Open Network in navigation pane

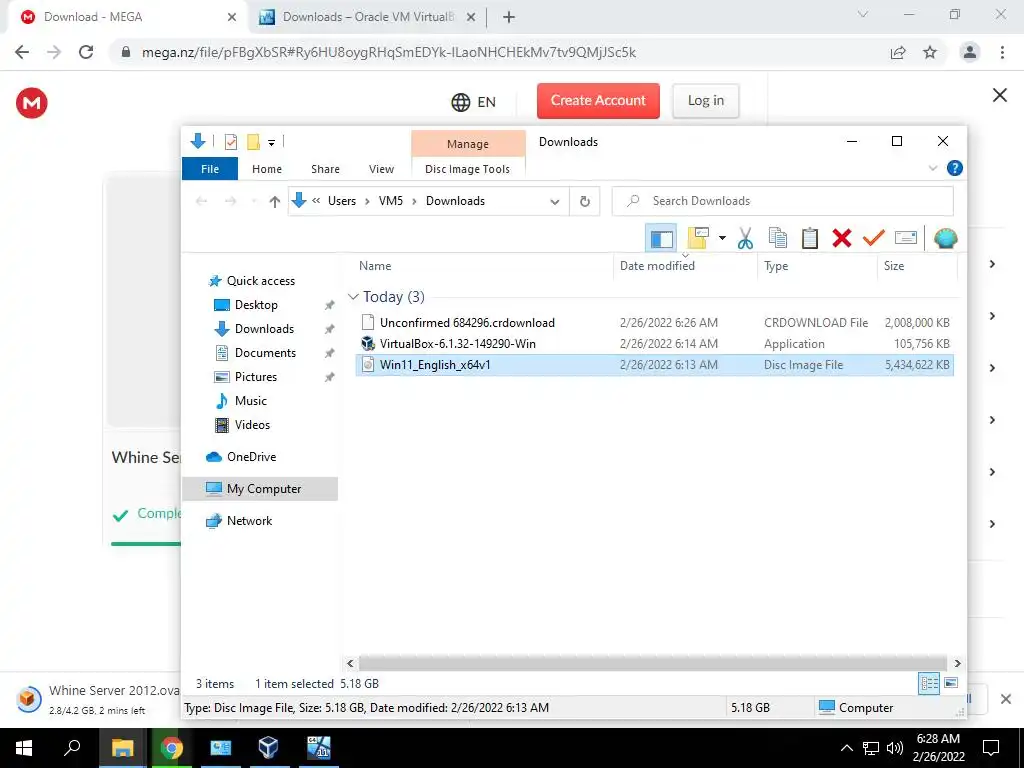pyautogui.click(x=249, y=521)
